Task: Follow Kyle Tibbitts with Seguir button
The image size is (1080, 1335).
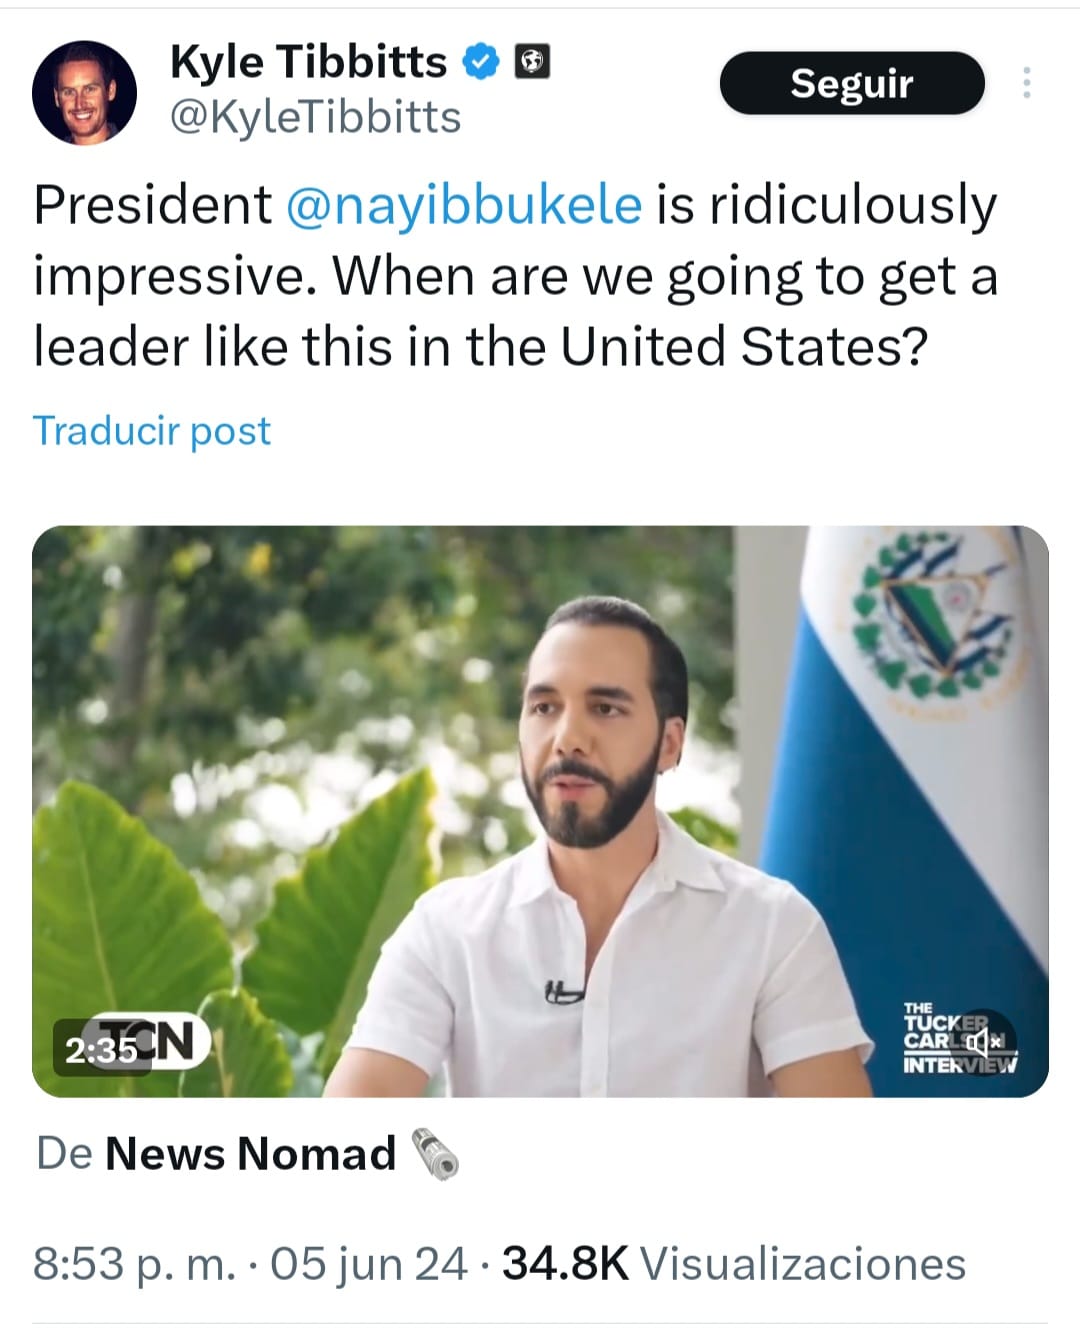Action: click(x=852, y=83)
